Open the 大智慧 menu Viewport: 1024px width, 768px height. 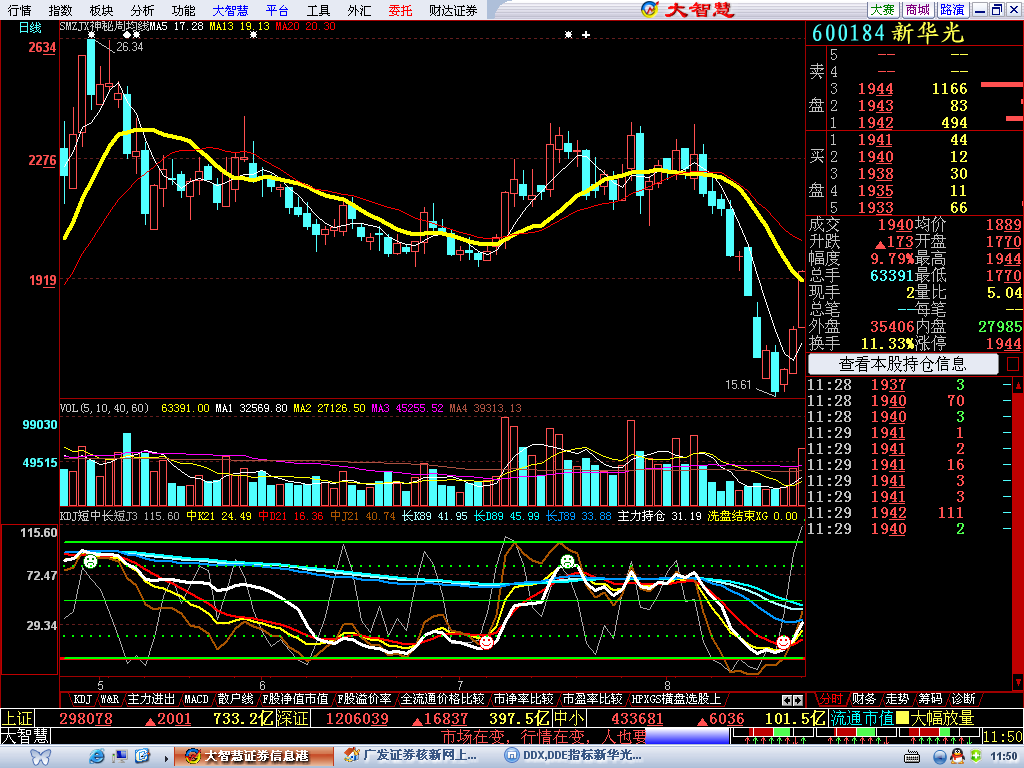(231, 10)
